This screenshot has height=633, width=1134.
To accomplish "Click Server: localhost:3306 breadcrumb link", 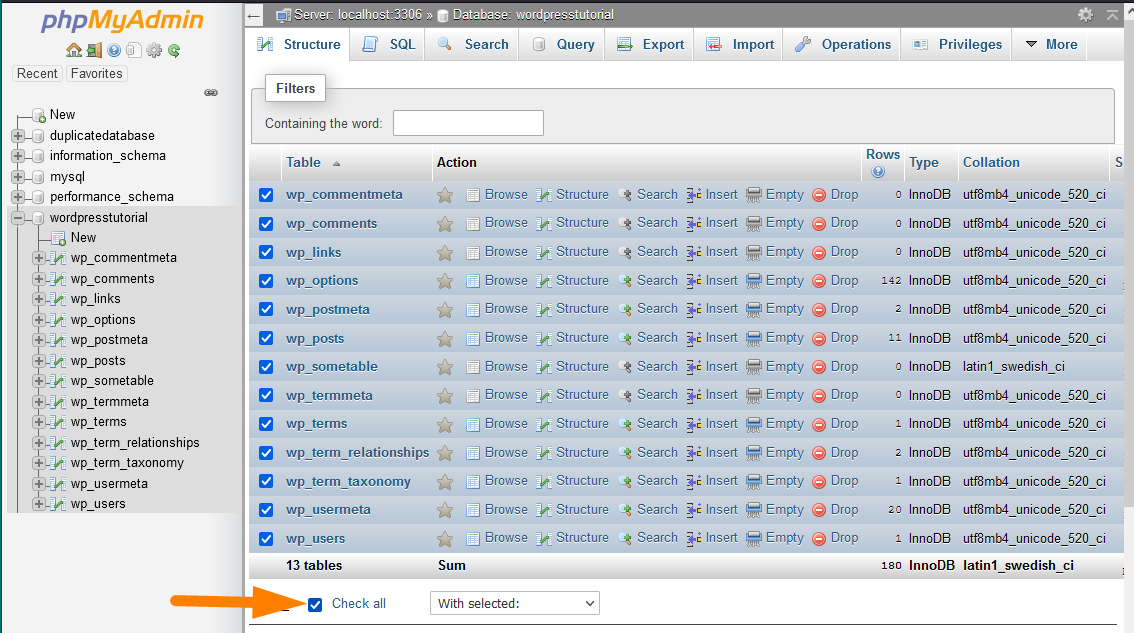I will pyautogui.click(x=357, y=14).
